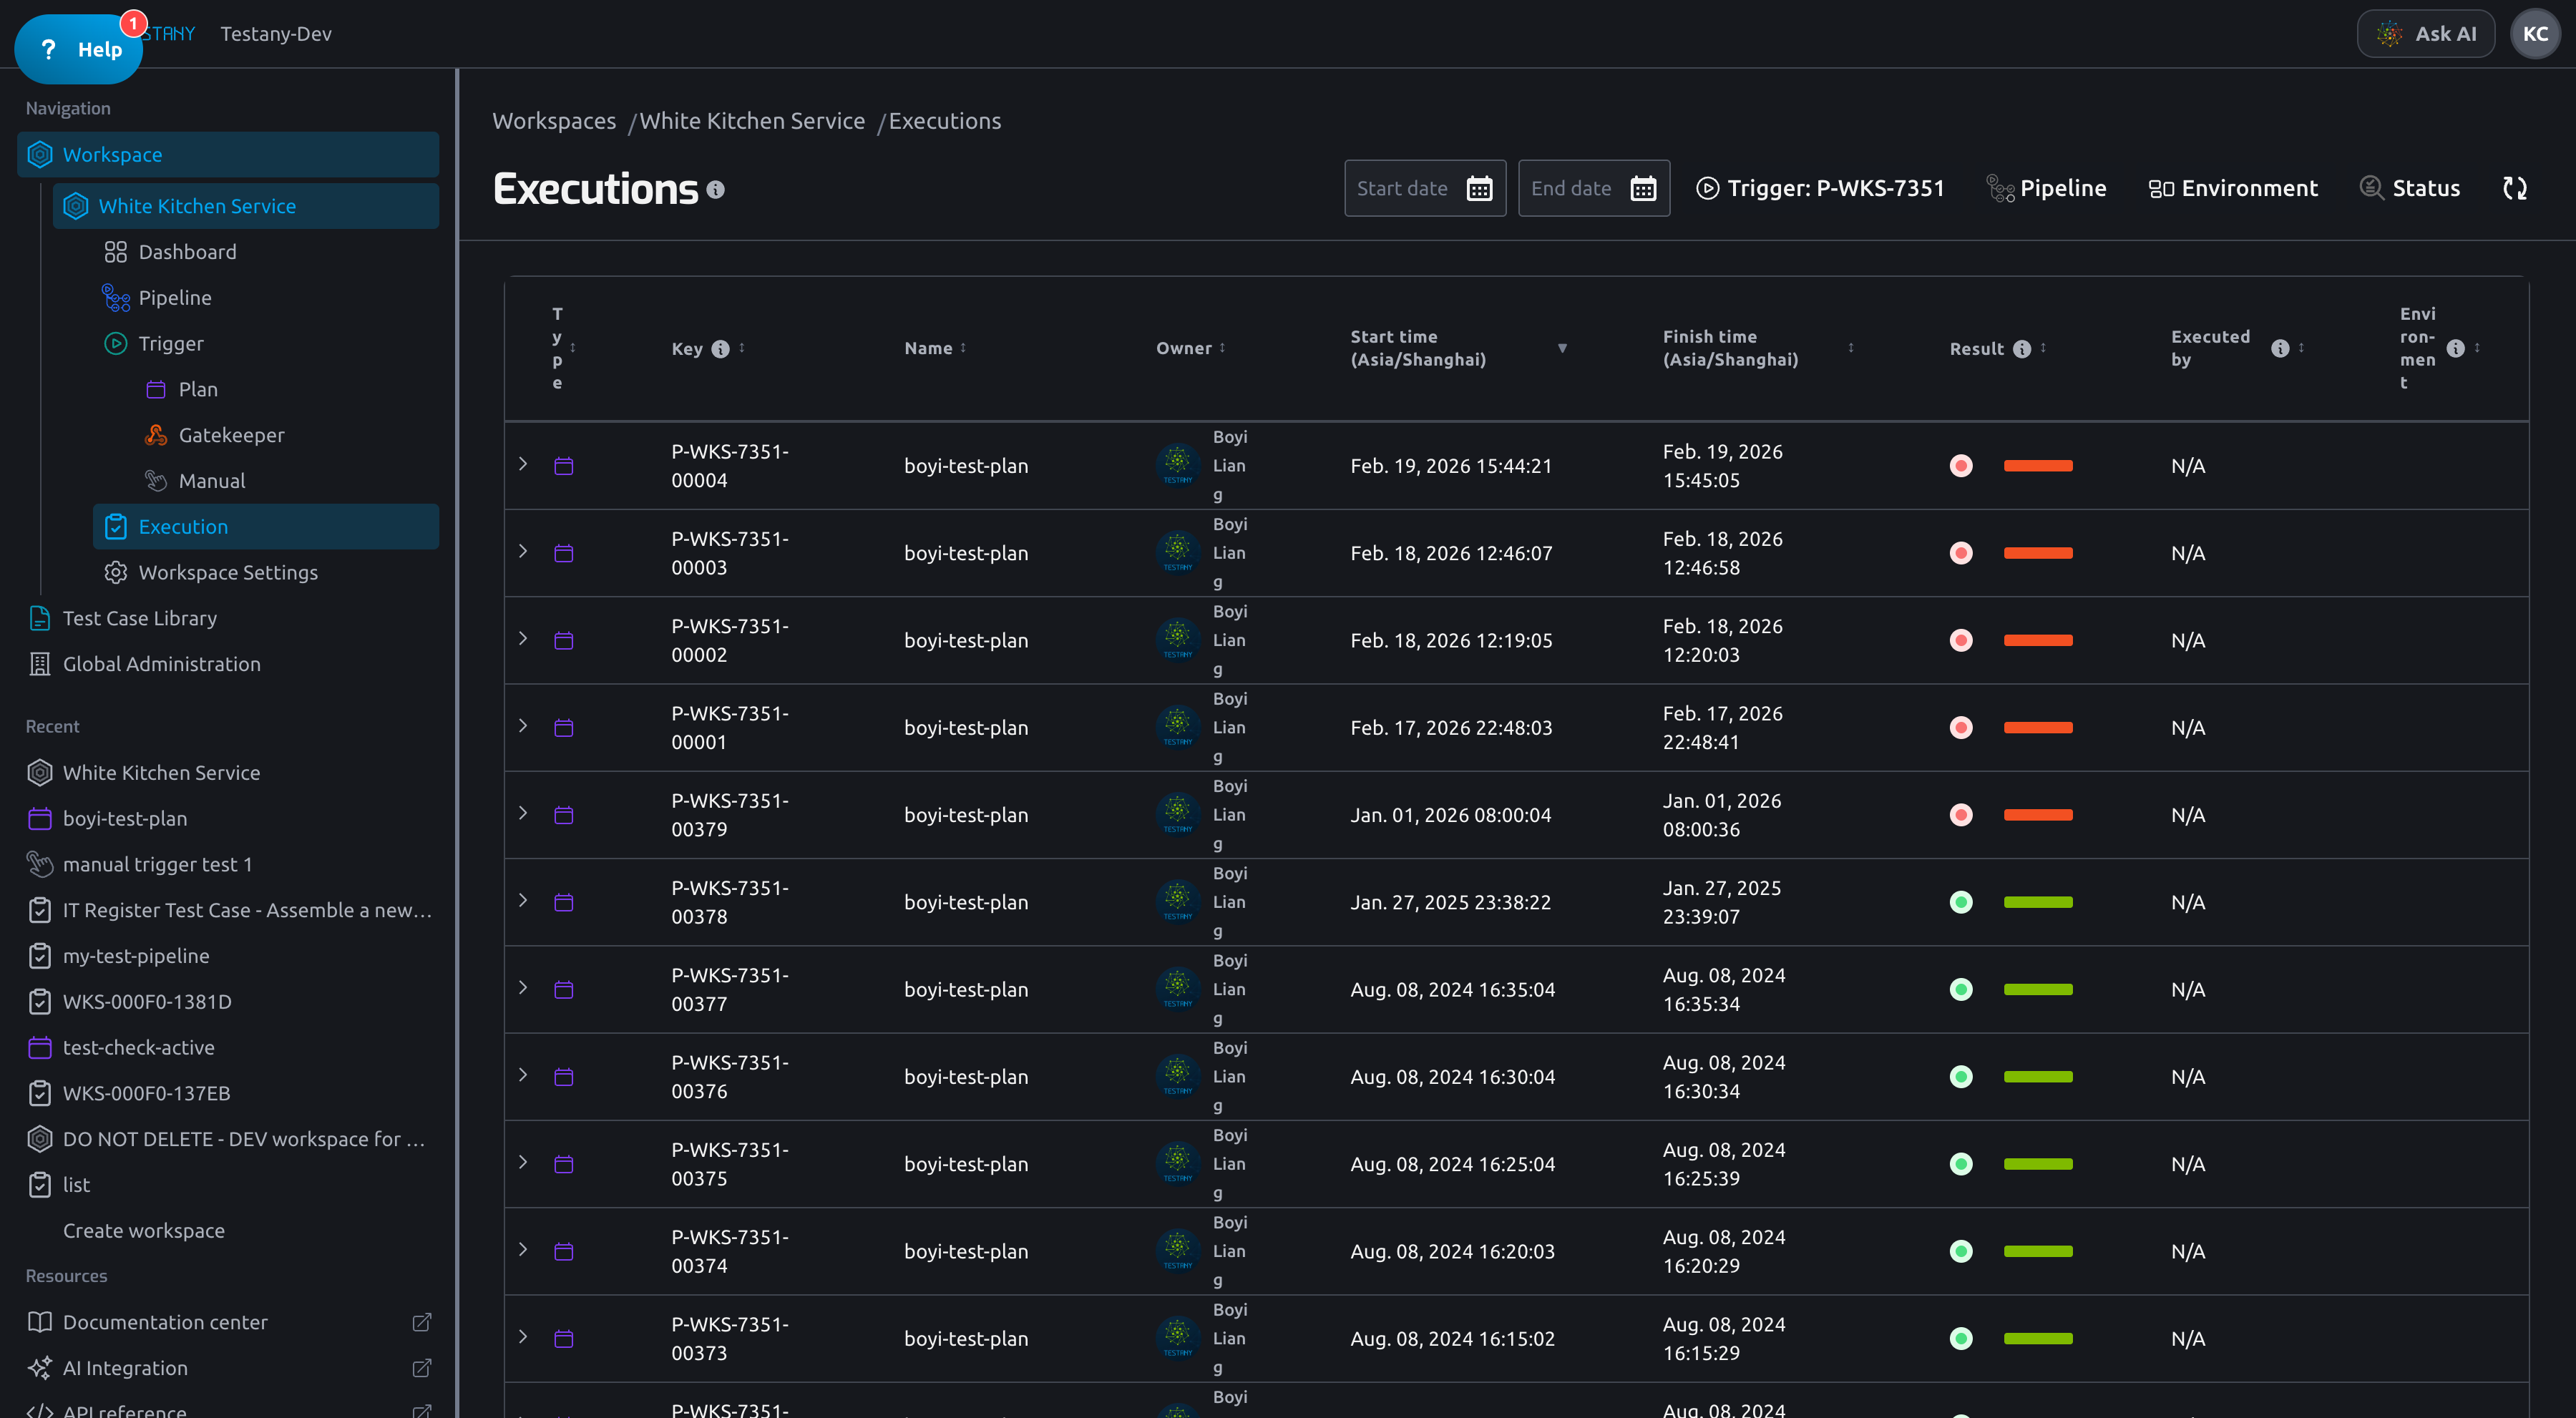Open Trigger in sidebar

tap(170, 343)
